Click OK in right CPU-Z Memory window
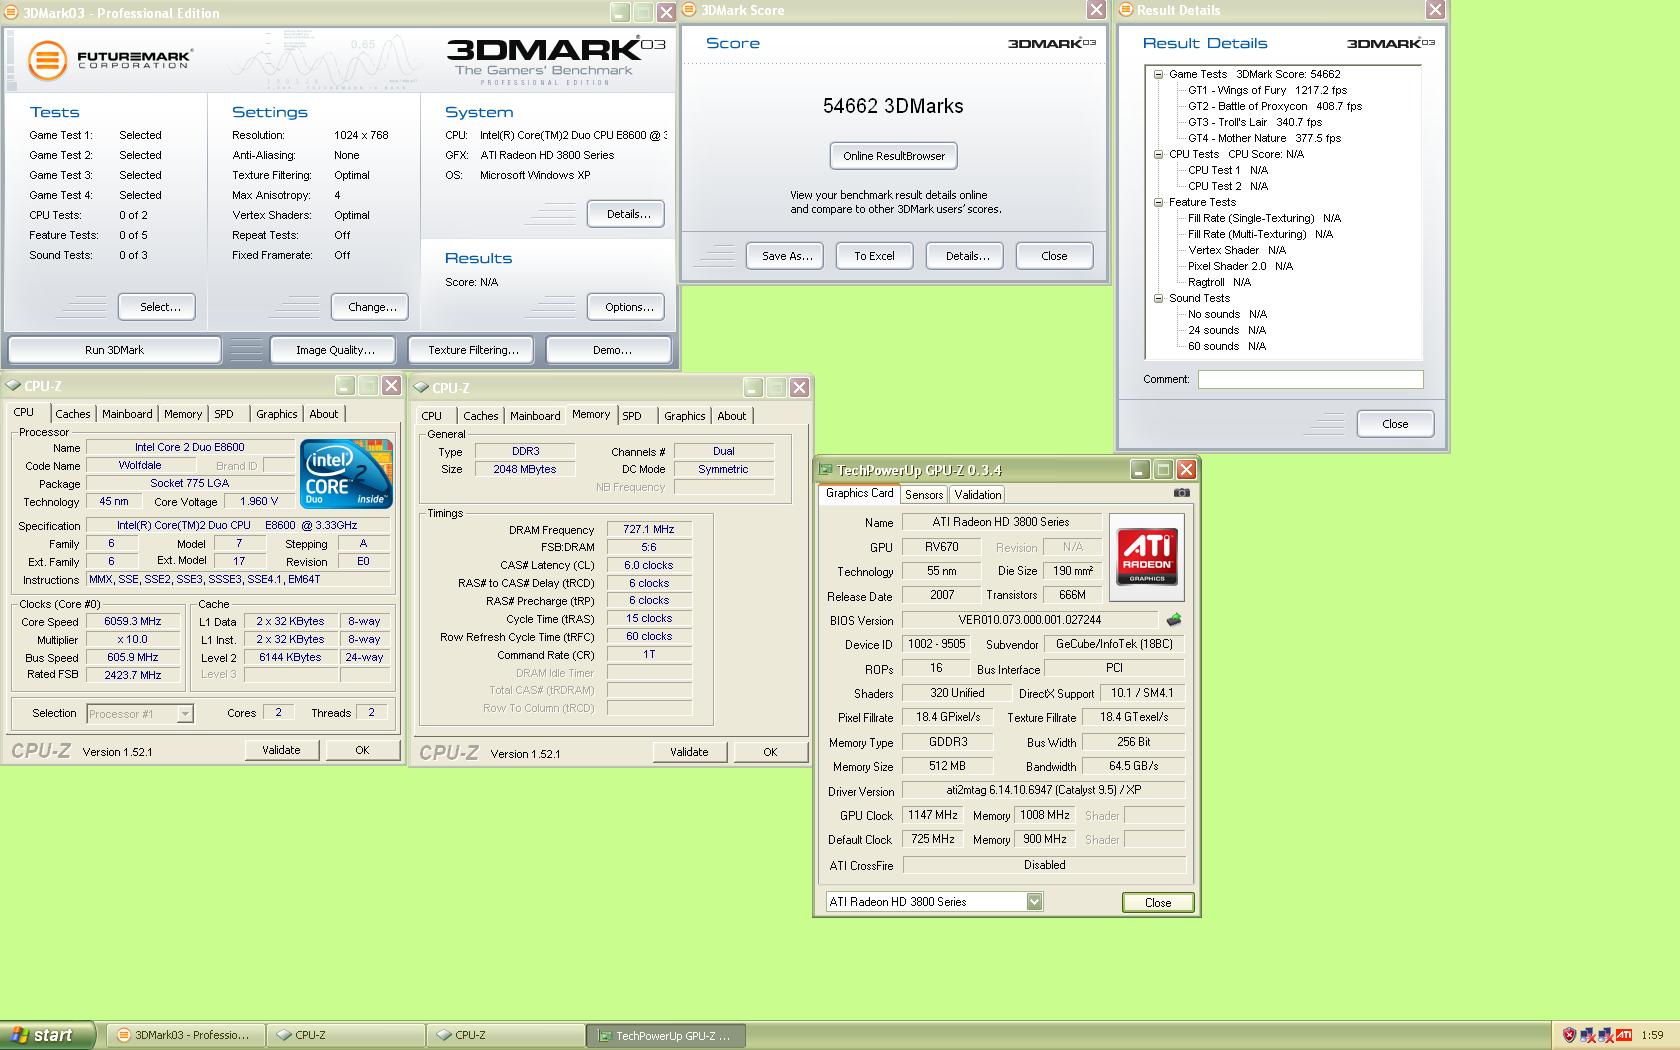The image size is (1680, 1050). pyautogui.click(x=770, y=752)
